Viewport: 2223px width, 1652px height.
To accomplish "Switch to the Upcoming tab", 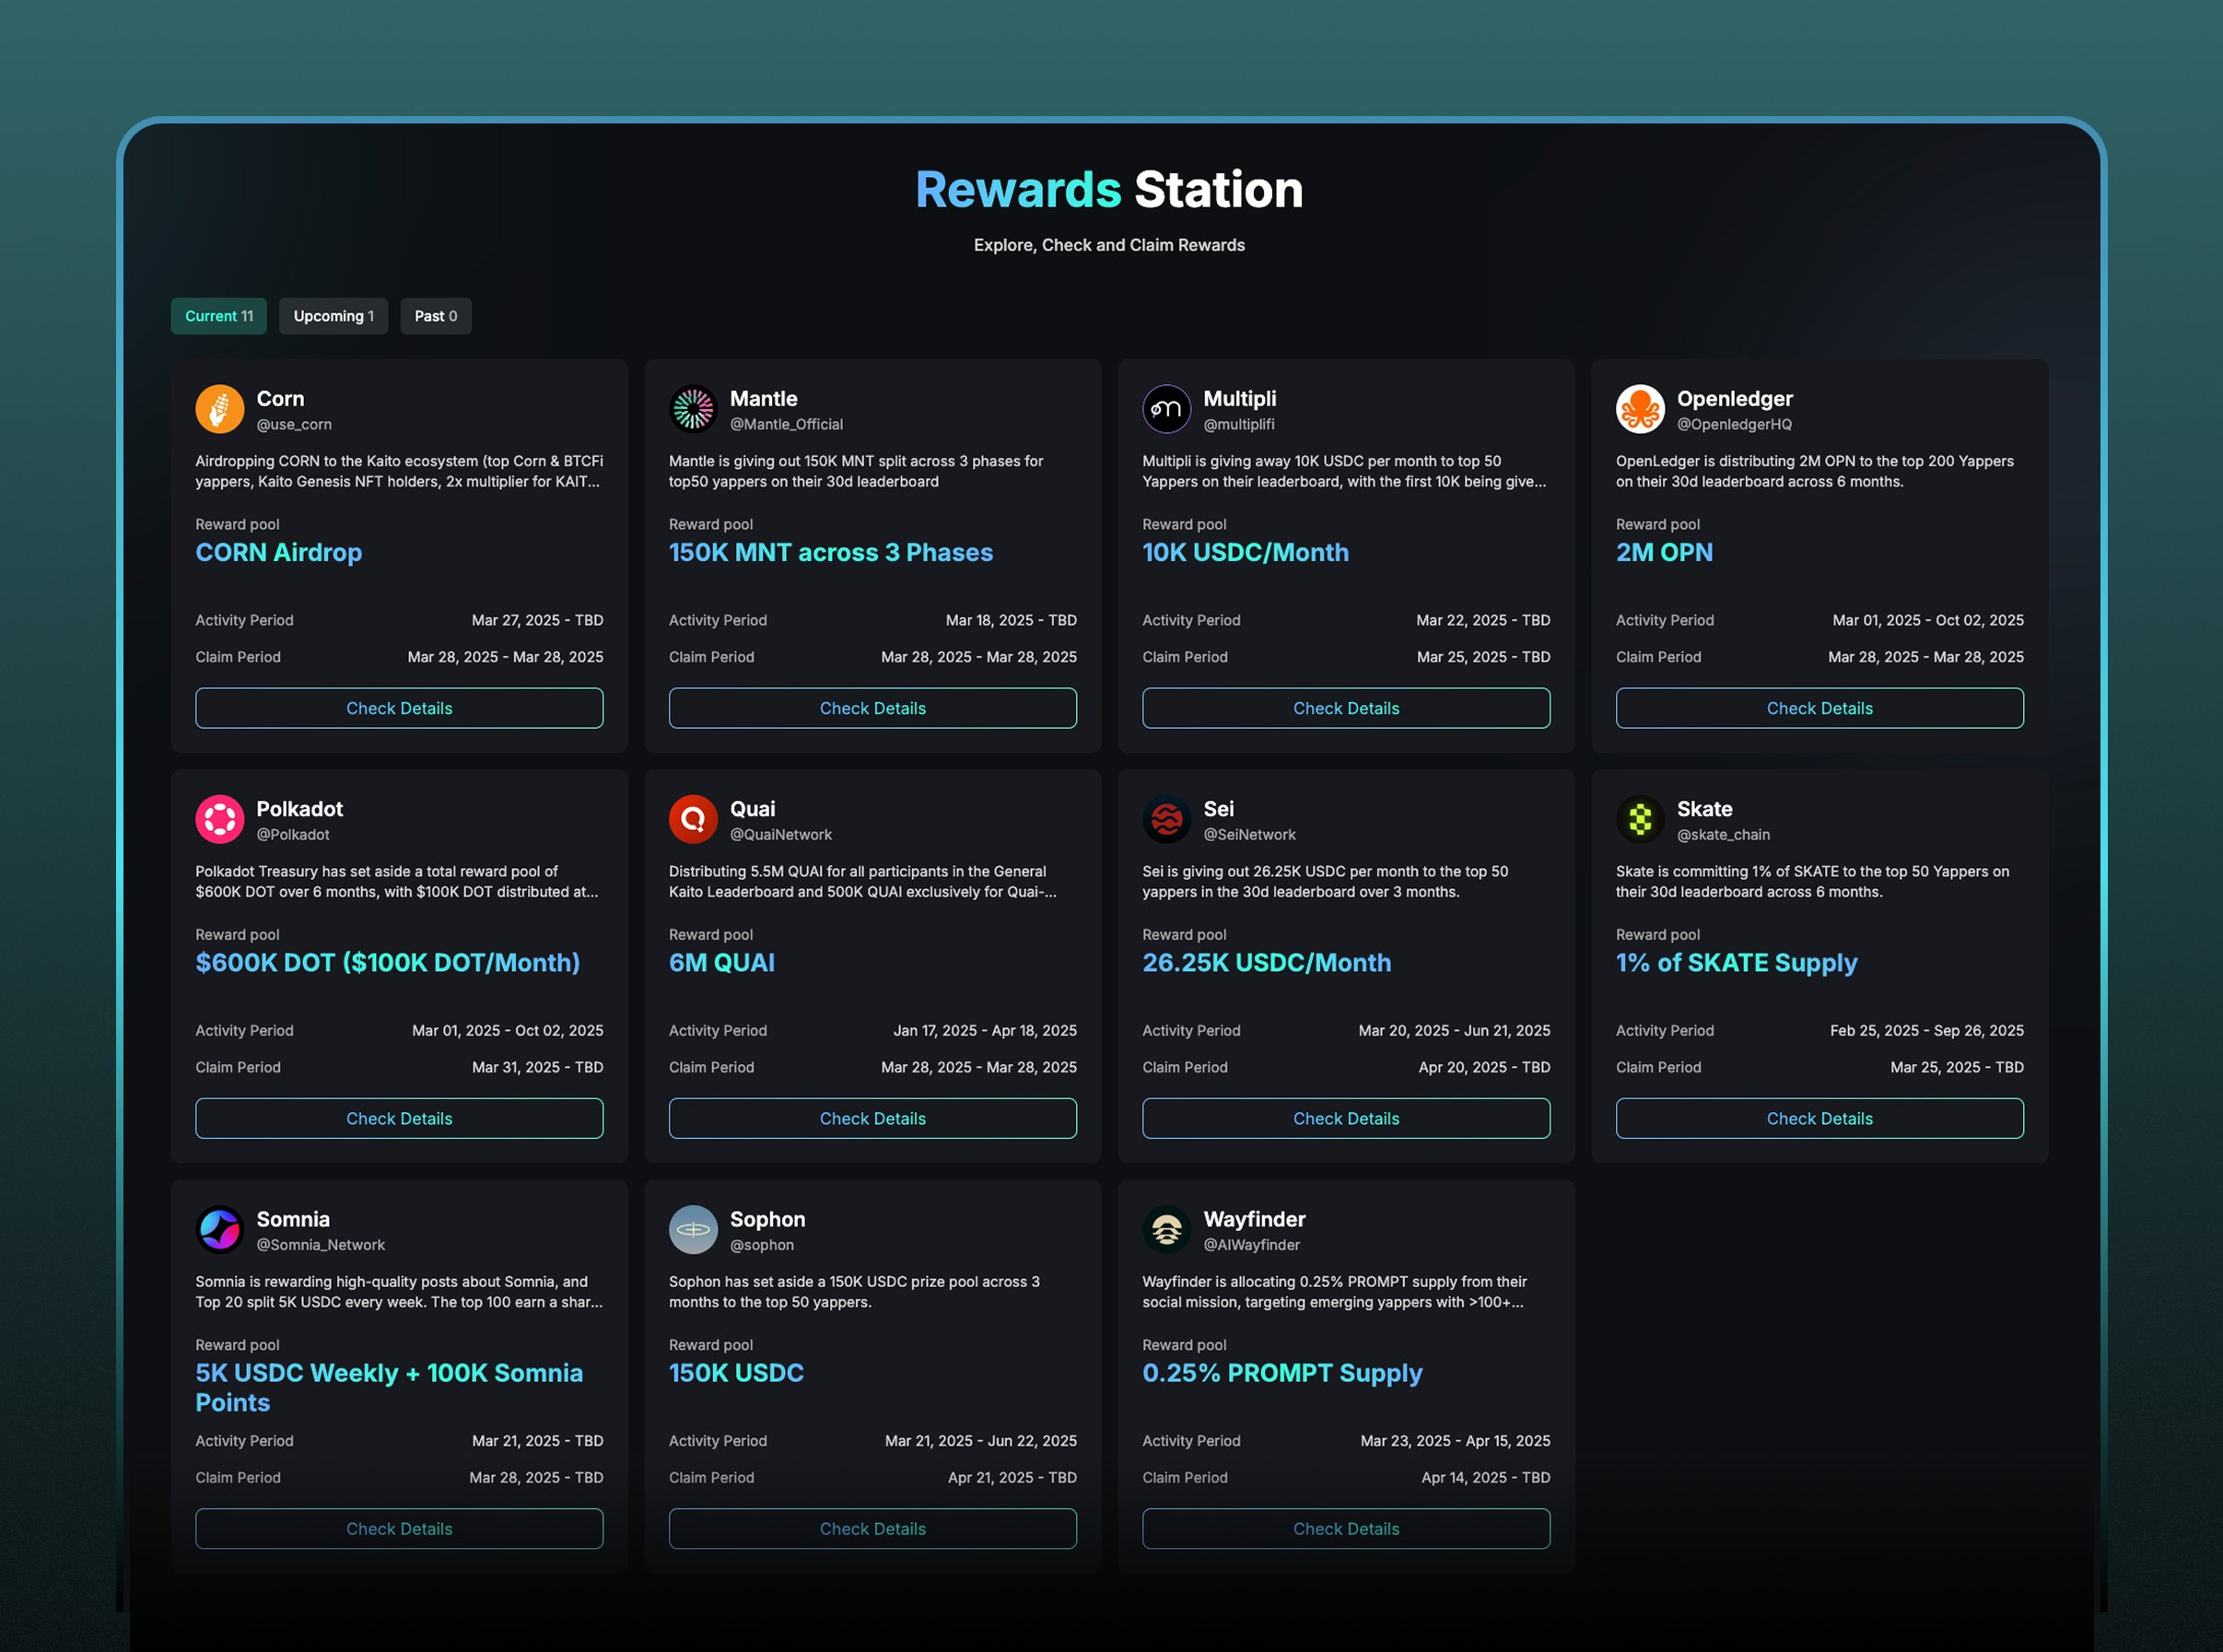I will [x=333, y=316].
